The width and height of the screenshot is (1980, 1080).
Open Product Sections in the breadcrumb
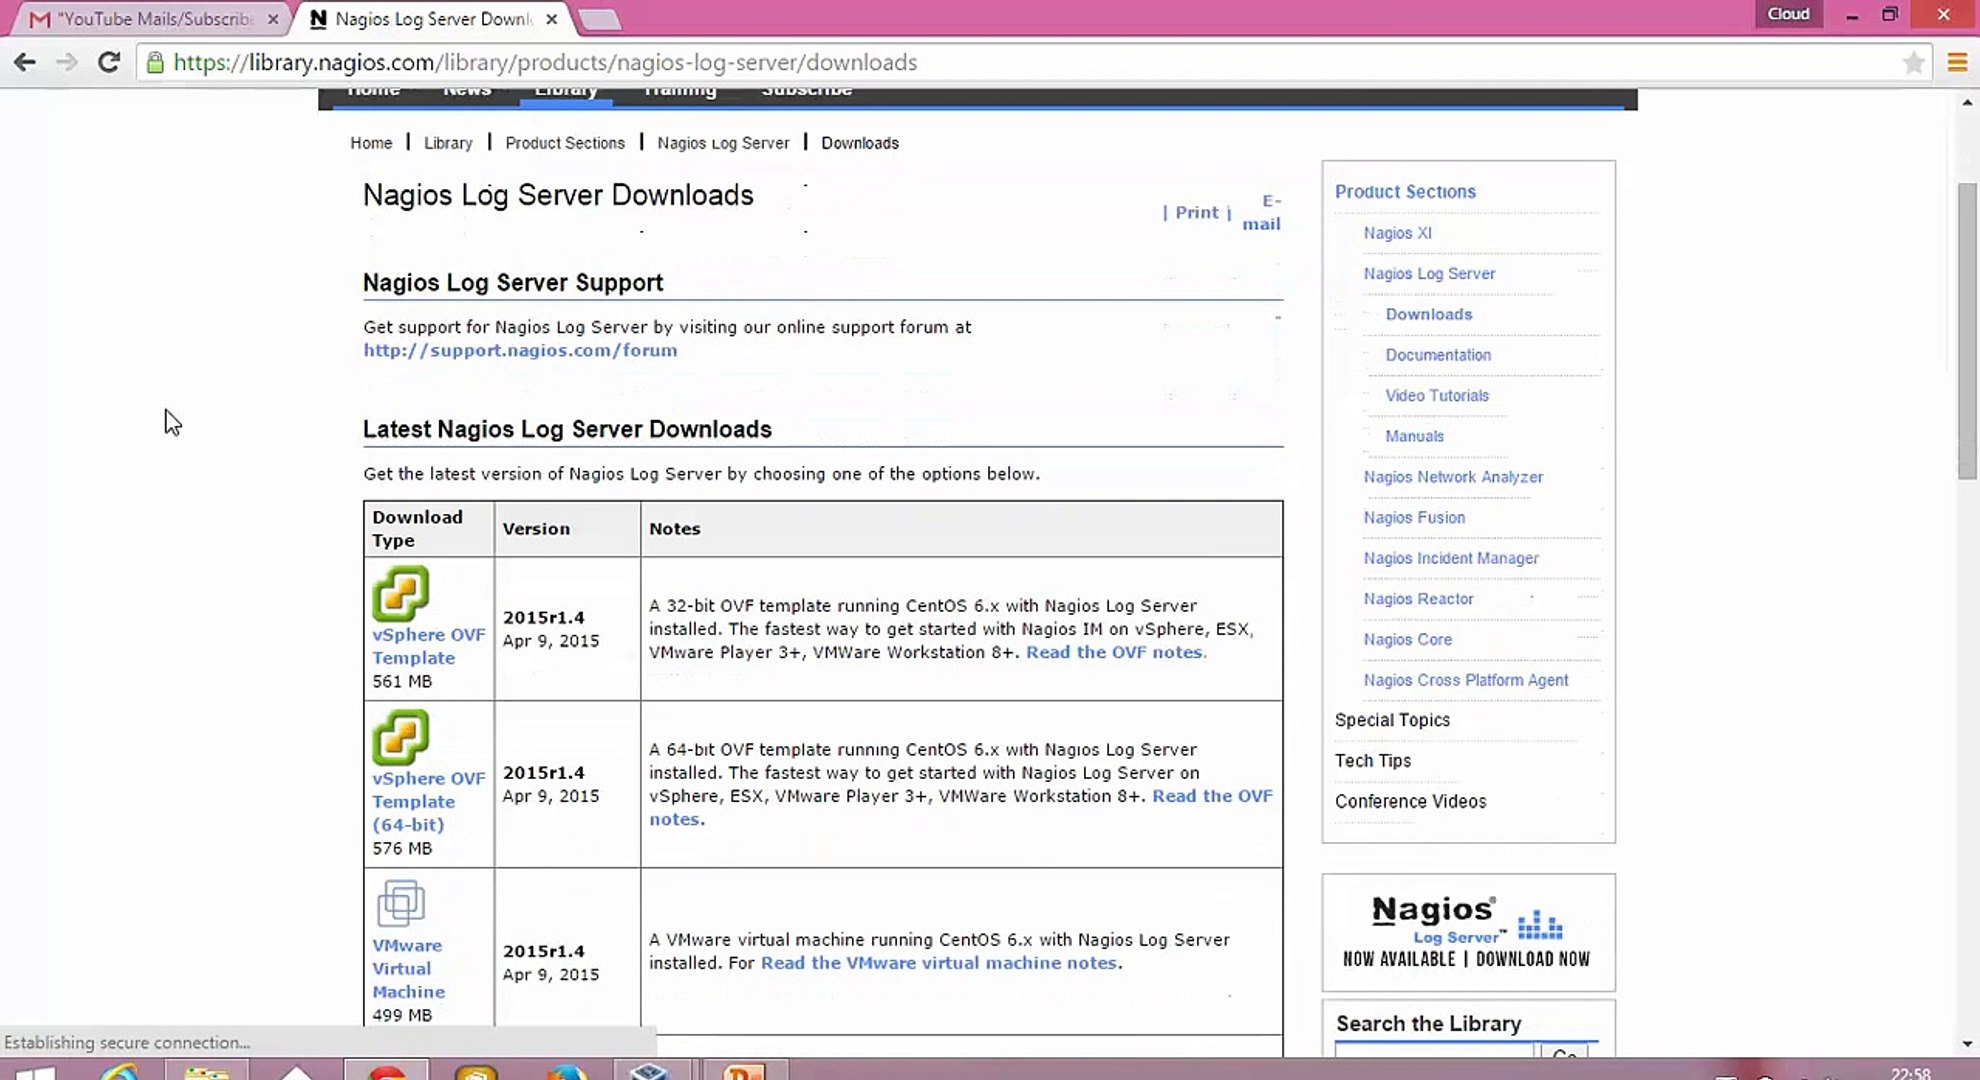click(x=565, y=143)
